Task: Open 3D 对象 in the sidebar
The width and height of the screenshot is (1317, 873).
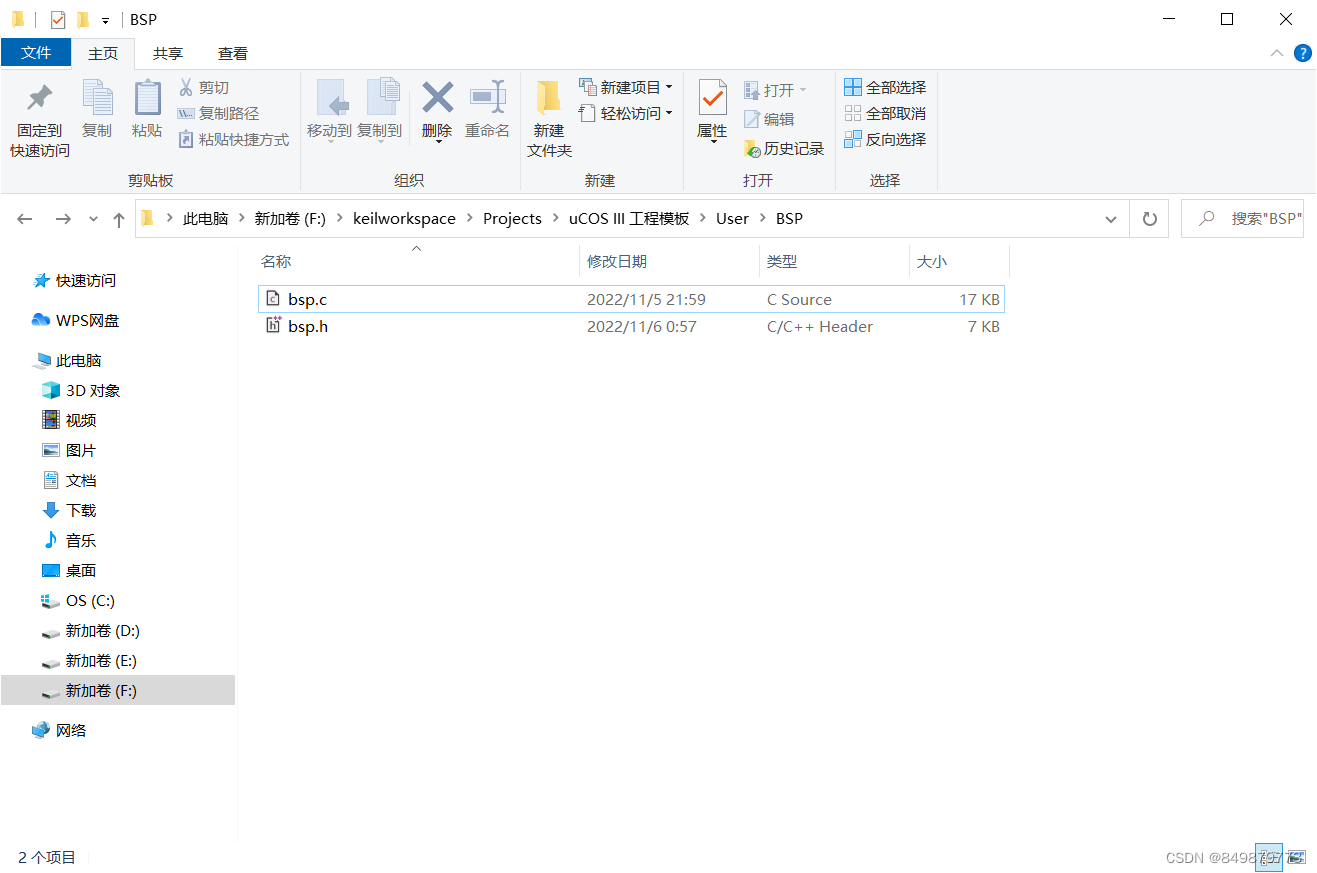Action: click(81, 391)
